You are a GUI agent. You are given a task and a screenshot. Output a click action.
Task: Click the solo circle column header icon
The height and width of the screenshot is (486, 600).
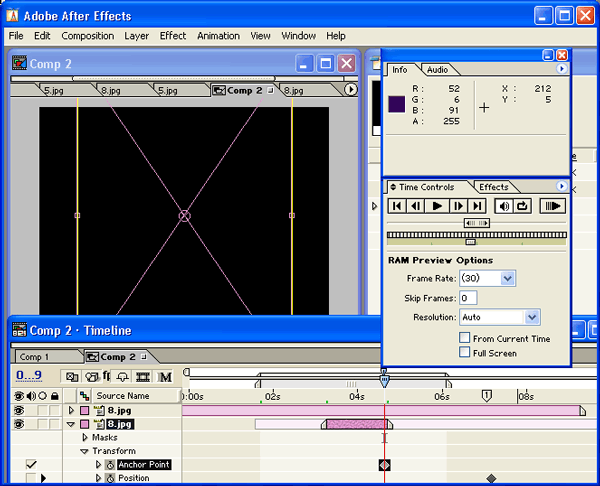coord(43,396)
